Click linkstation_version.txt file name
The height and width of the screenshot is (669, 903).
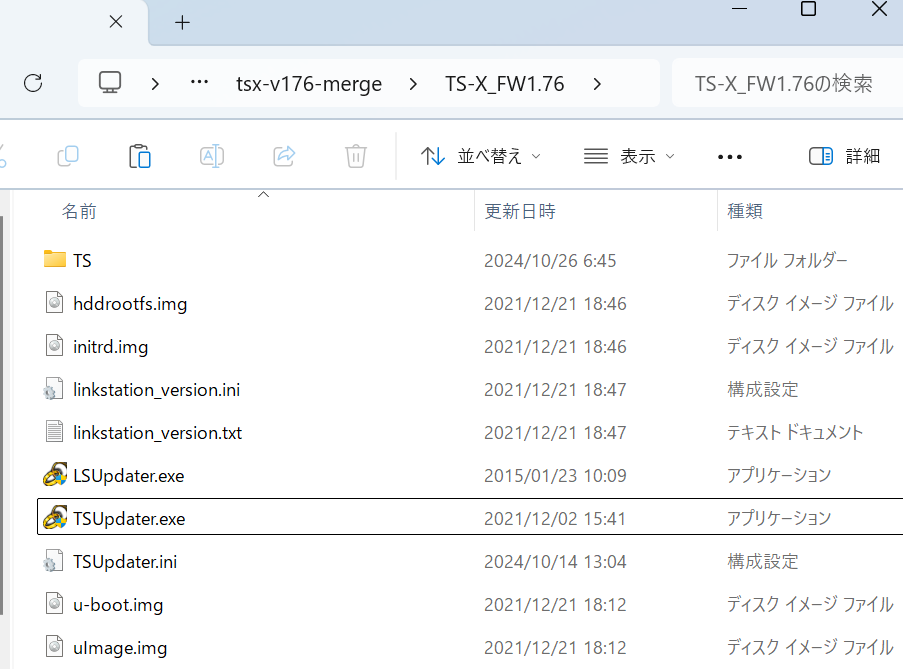click(x=157, y=433)
